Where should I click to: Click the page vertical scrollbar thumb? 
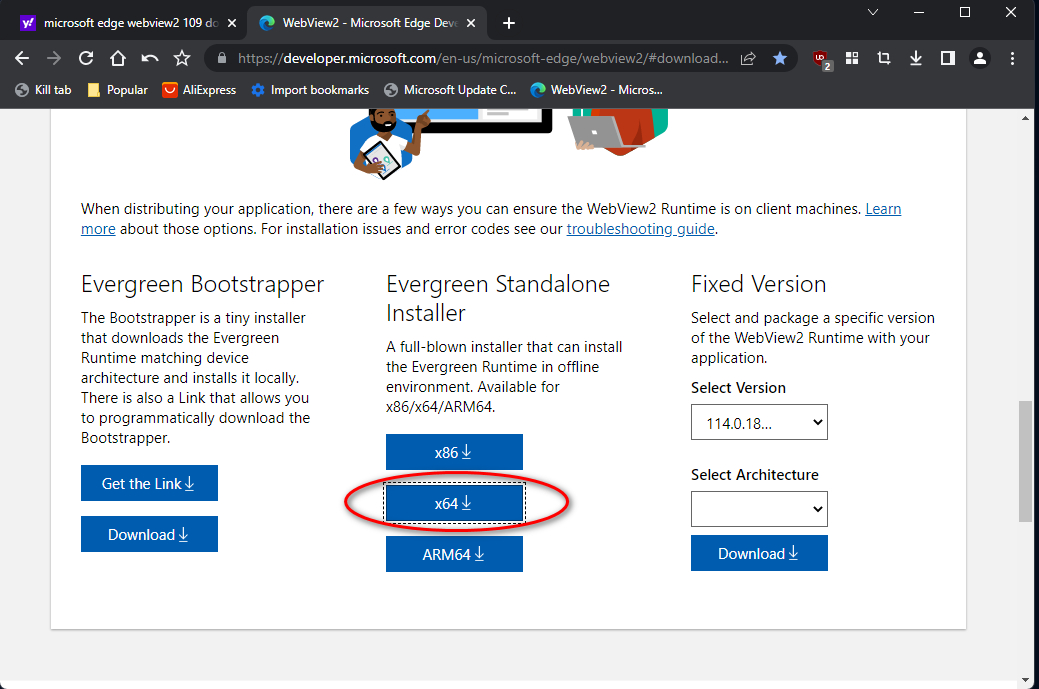click(1025, 461)
